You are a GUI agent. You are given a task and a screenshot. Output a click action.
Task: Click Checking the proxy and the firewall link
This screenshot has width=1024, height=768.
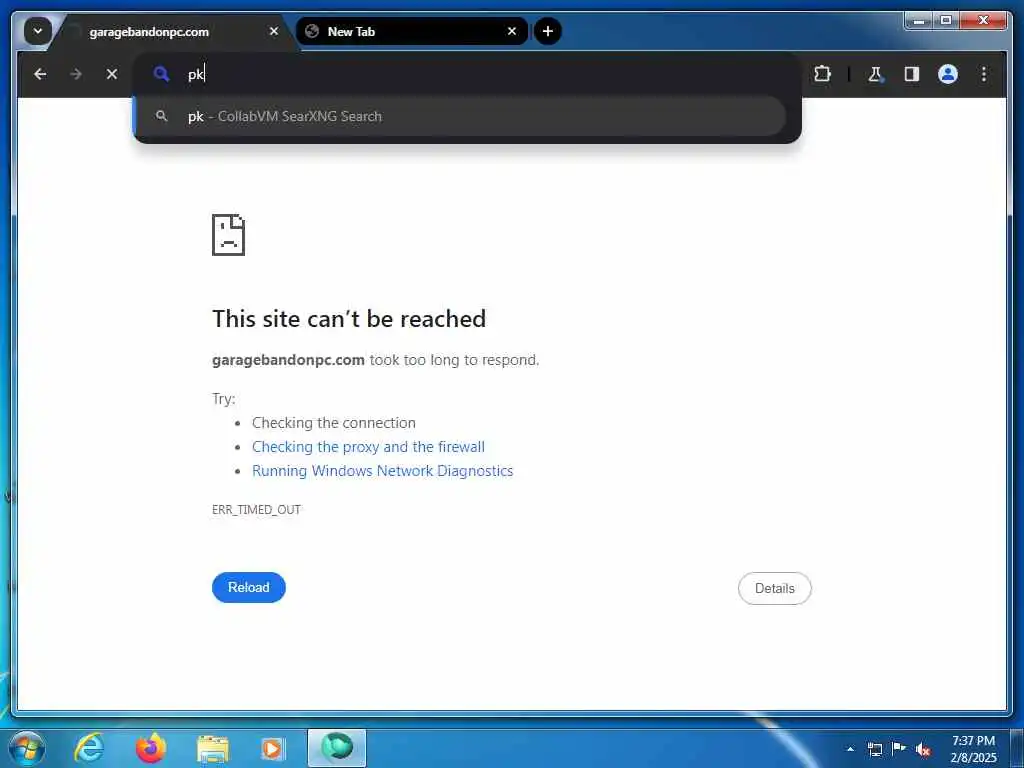point(368,447)
